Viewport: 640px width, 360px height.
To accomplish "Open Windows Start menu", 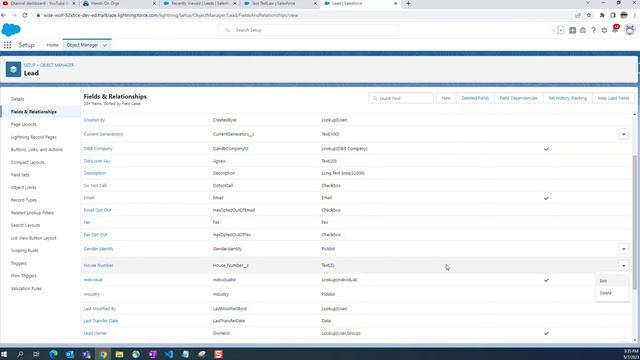I will click(x=4, y=354).
